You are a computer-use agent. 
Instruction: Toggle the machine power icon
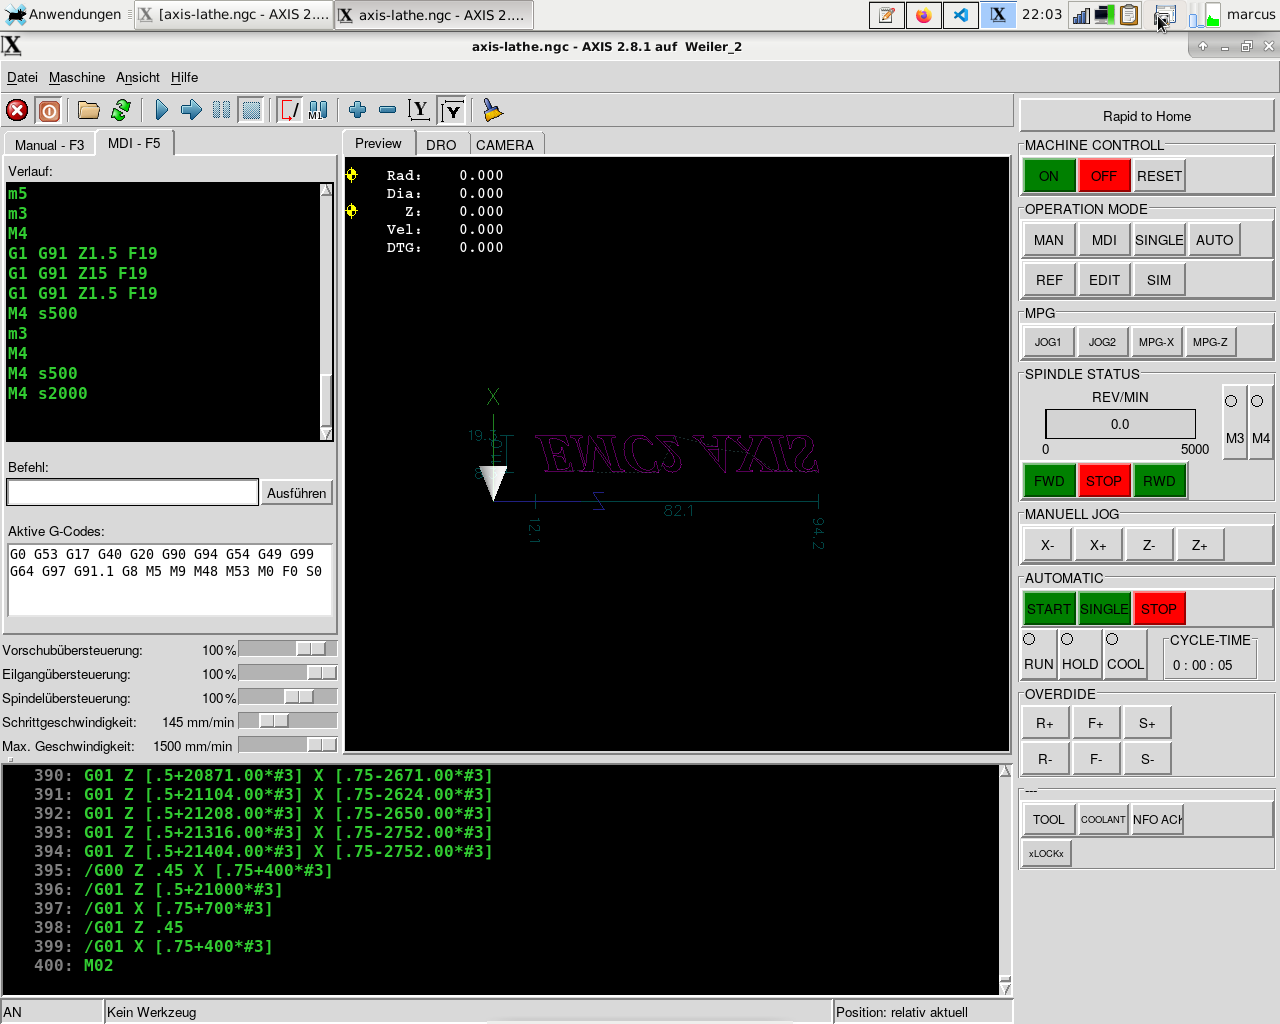[49, 110]
